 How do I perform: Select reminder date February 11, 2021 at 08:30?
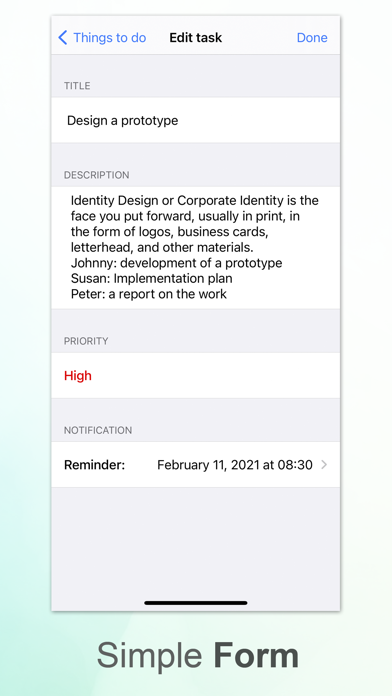click(235, 465)
